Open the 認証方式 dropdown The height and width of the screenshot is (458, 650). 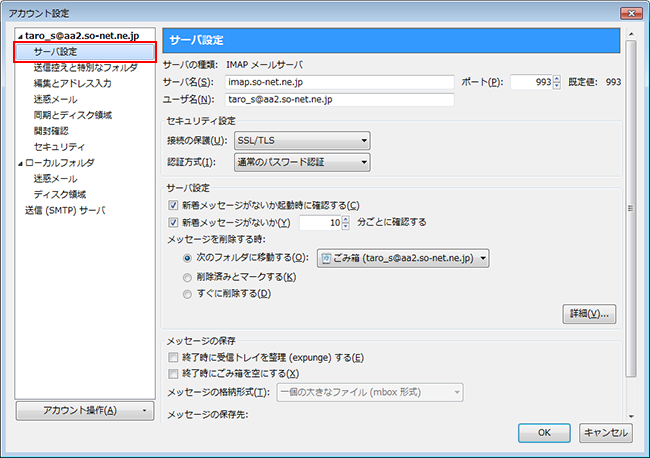pyautogui.click(x=302, y=161)
